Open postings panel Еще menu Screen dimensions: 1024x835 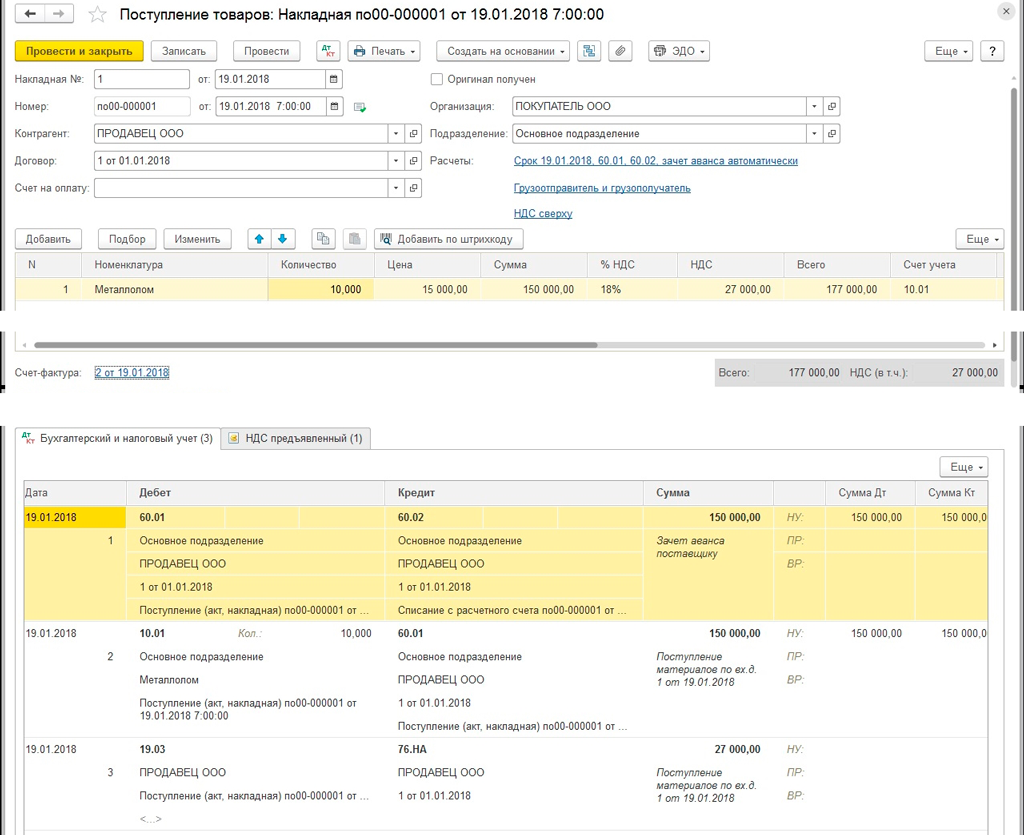click(x=964, y=467)
